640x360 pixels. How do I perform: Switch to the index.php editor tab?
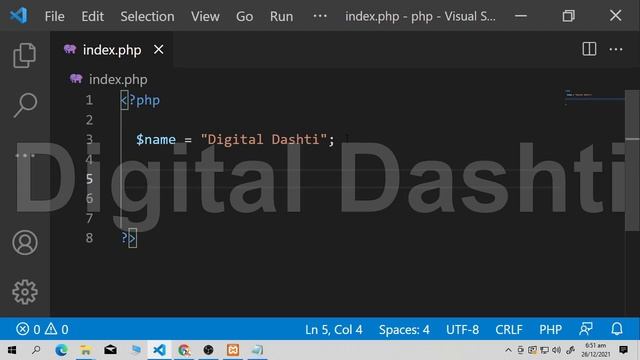112,50
